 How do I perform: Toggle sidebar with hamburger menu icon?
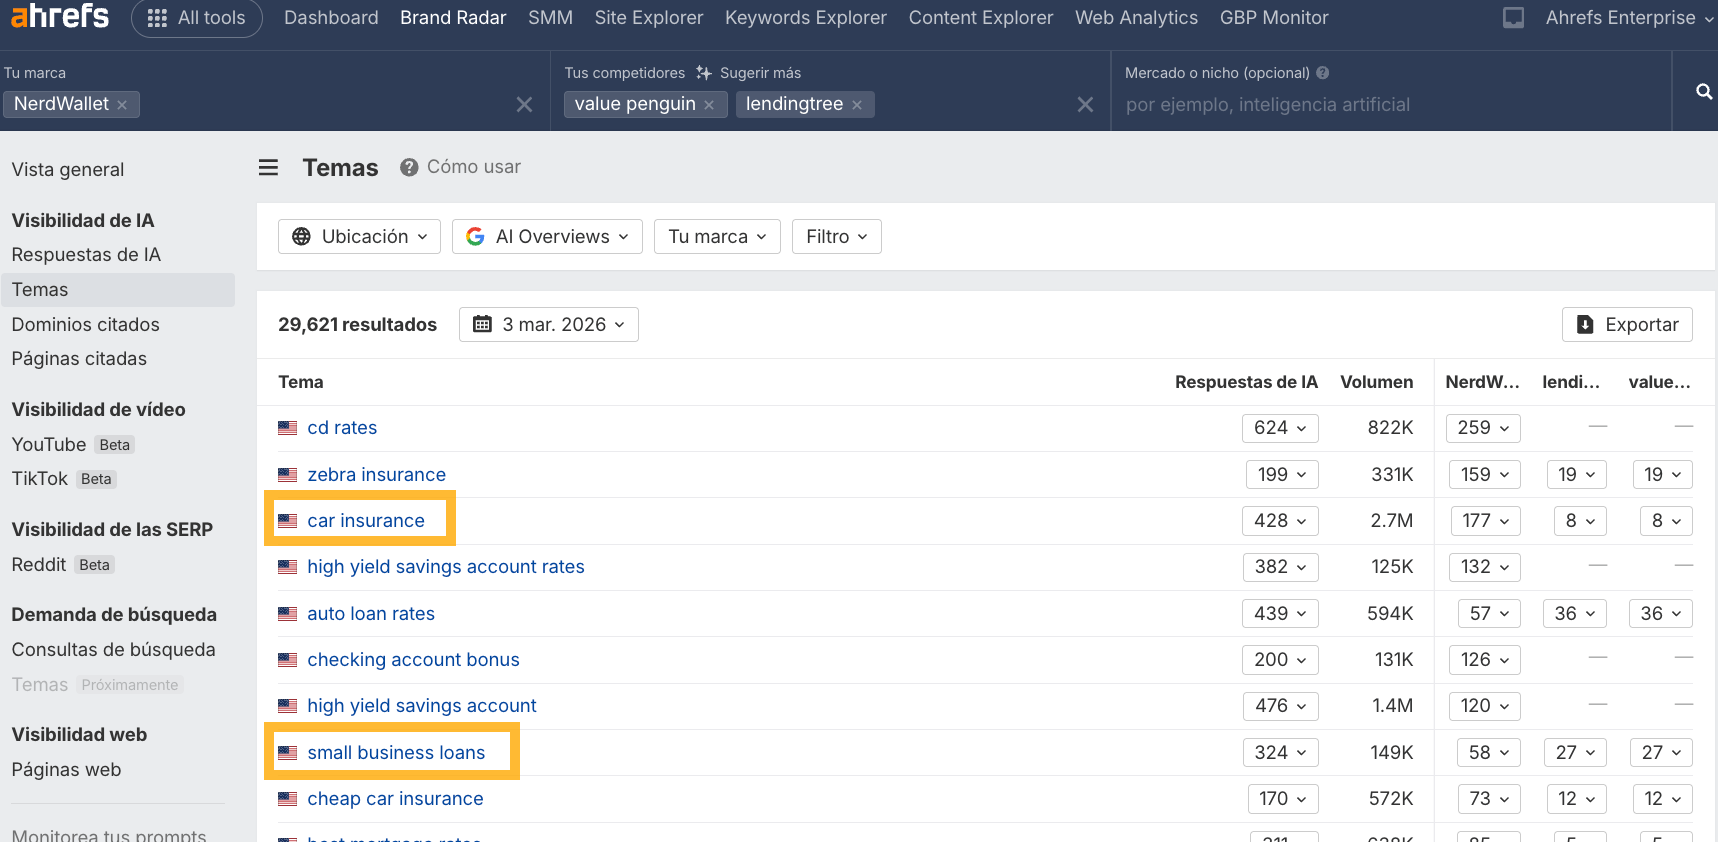[268, 168]
